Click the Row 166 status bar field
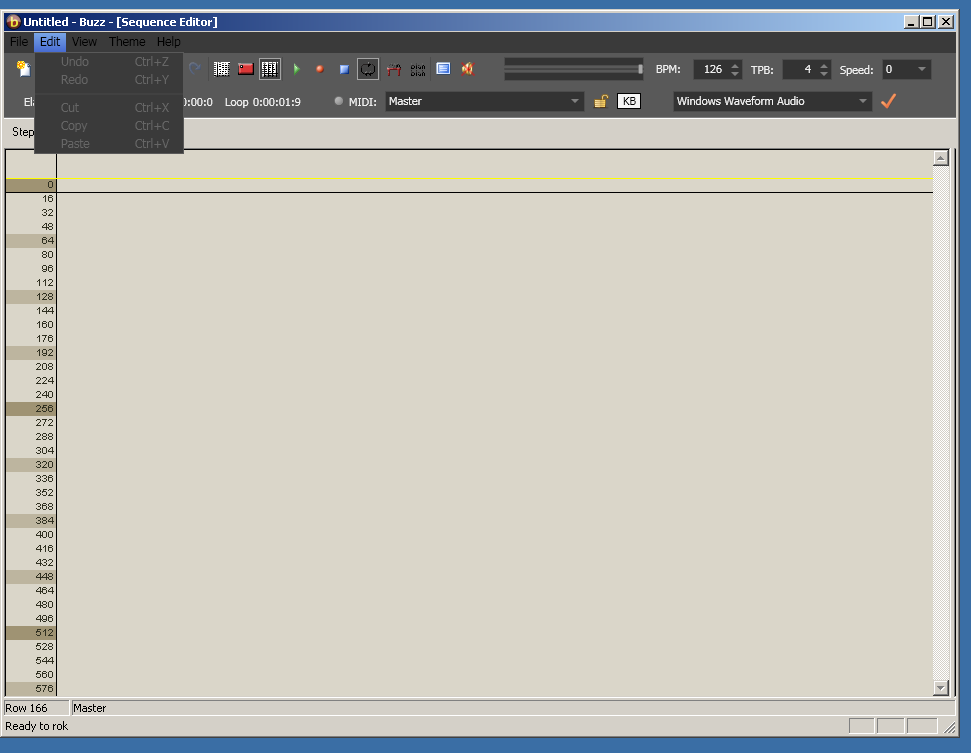This screenshot has height=753, width=971. coord(36,708)
